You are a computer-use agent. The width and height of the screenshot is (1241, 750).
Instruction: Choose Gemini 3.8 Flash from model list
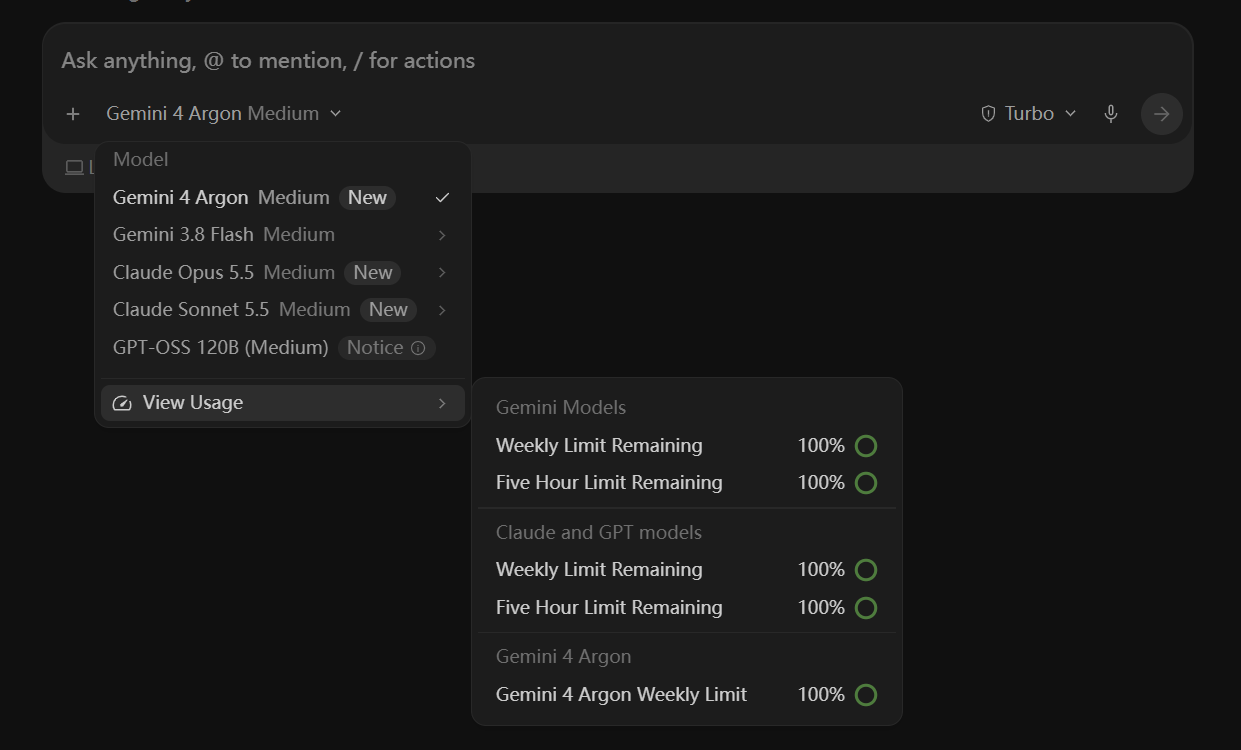(x=283, y=235)
